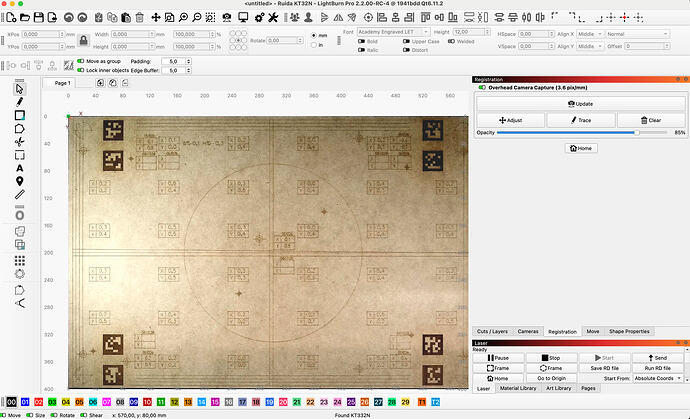Open the Align Y Middle dropdown
690x419 pixels.
click(590, 46)
